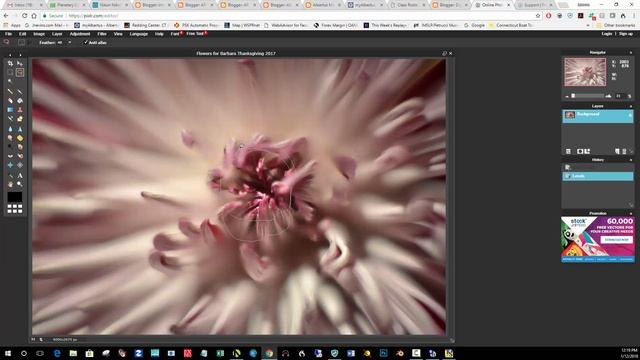Collapse the Promotion panel
Viewport: 640px width, 360px height.
point(631,213)
